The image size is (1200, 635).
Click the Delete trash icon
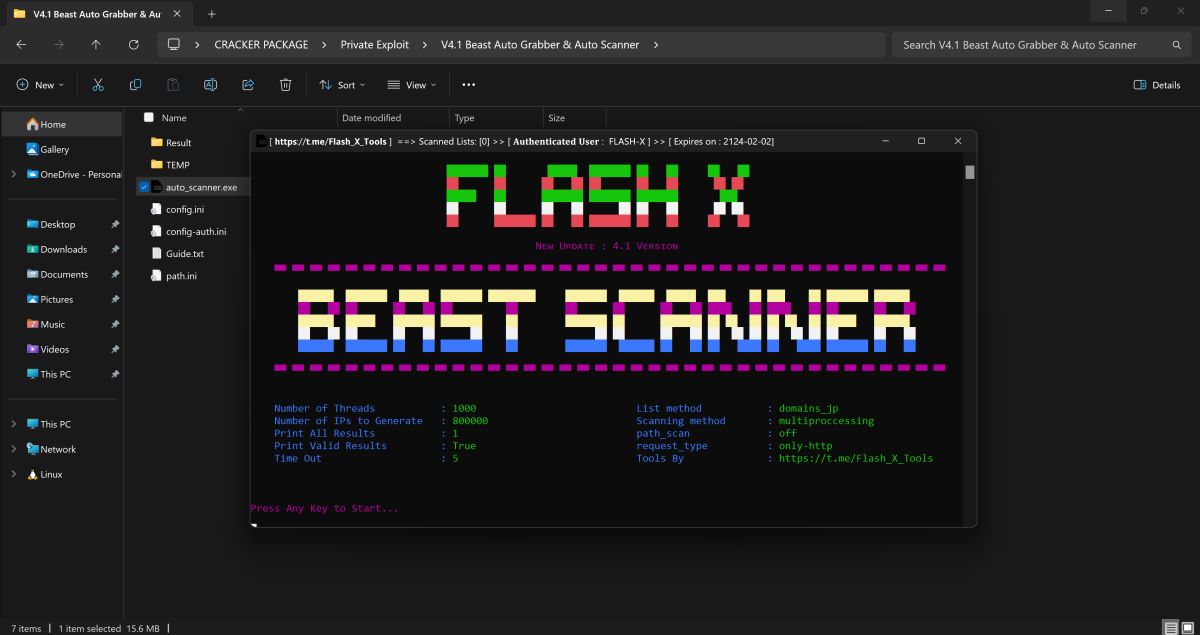point(285,85)
